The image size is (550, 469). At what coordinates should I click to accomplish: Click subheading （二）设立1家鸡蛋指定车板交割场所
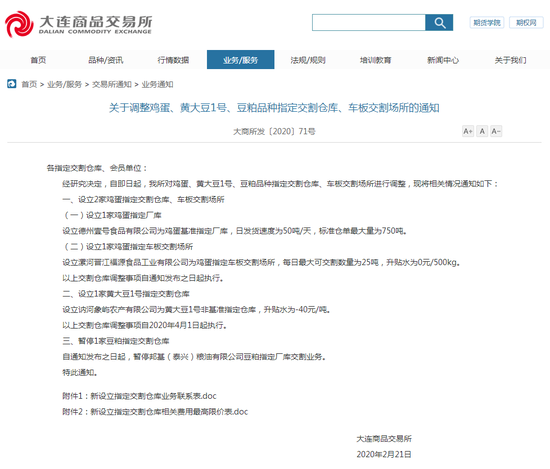128,247
